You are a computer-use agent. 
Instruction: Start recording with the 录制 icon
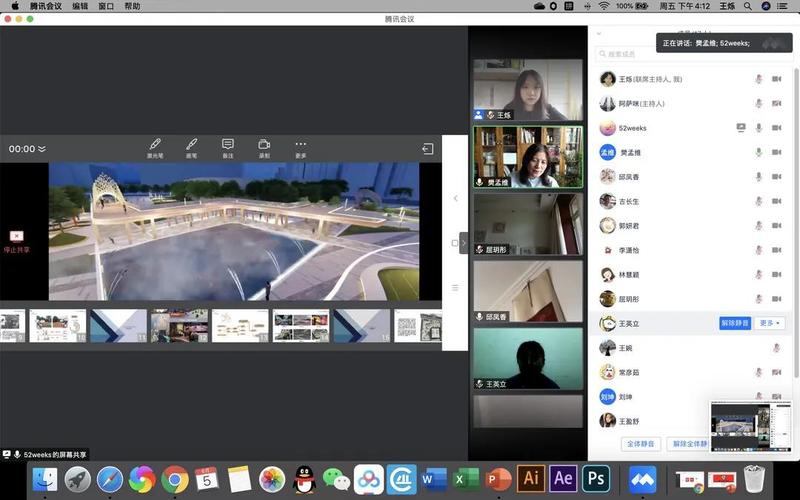click(x=264, y=148)
